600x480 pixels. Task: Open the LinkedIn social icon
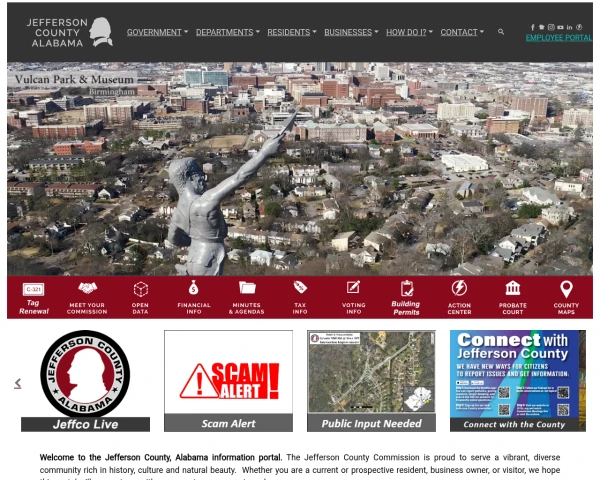coord(569,27)
